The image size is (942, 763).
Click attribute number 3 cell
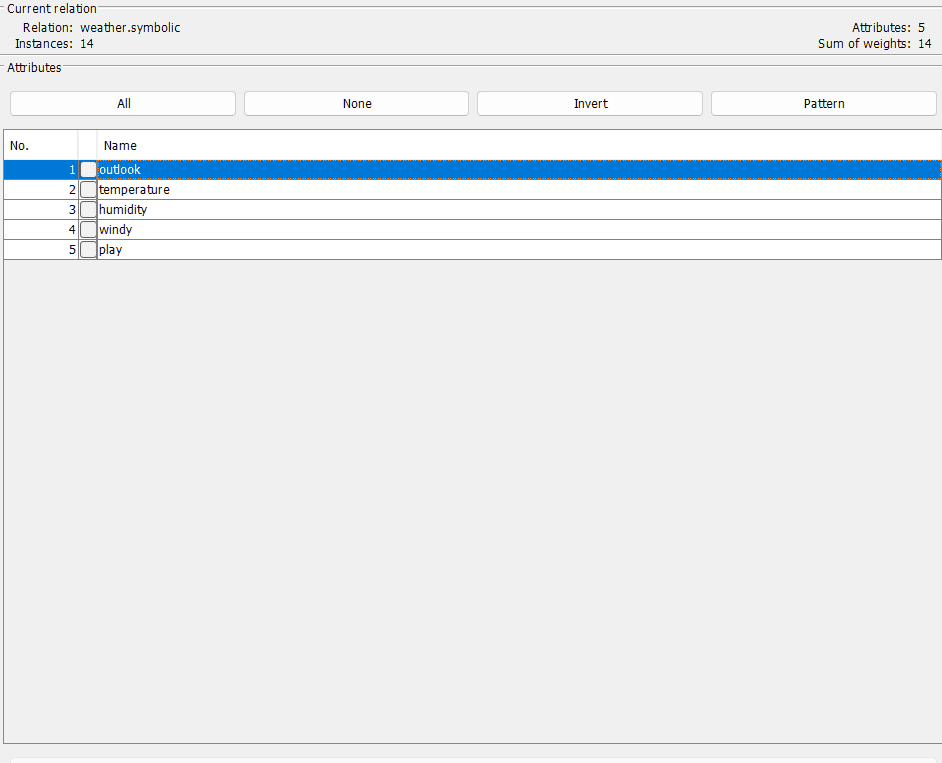pos(41,210)
